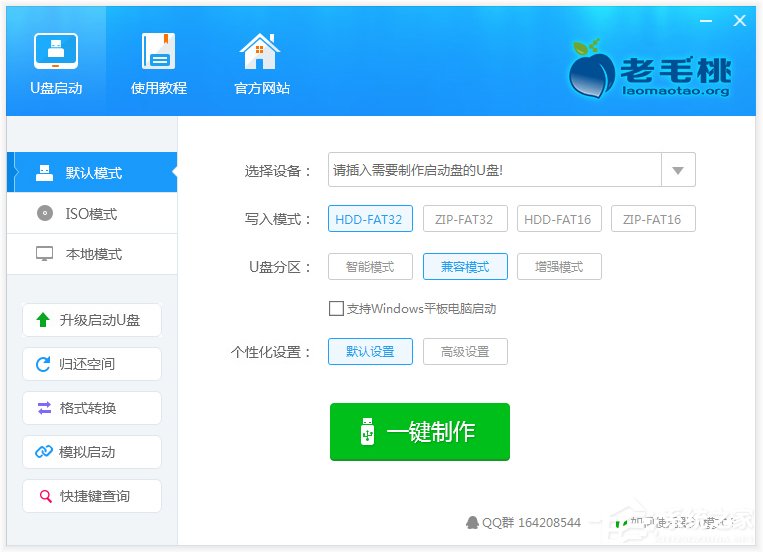The width and height of the screenshot is (763, 552).
Task: Click the 归还空间 refresh button
Action: coord(91,364)
